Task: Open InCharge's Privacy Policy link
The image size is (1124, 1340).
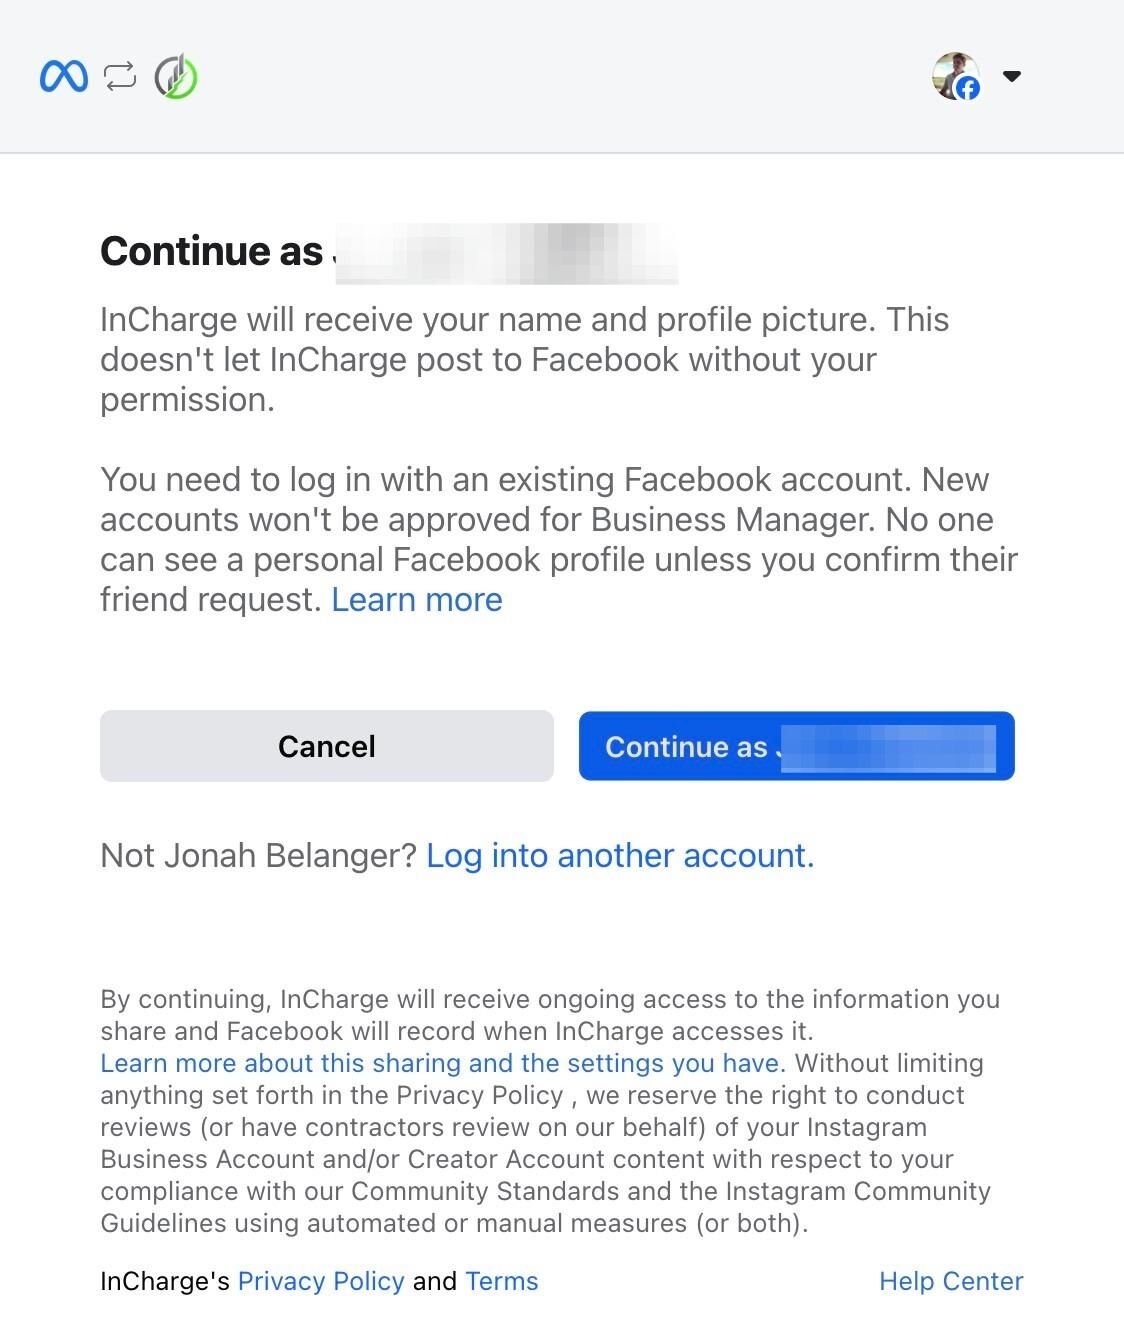Action: (x=321, y=1281)
